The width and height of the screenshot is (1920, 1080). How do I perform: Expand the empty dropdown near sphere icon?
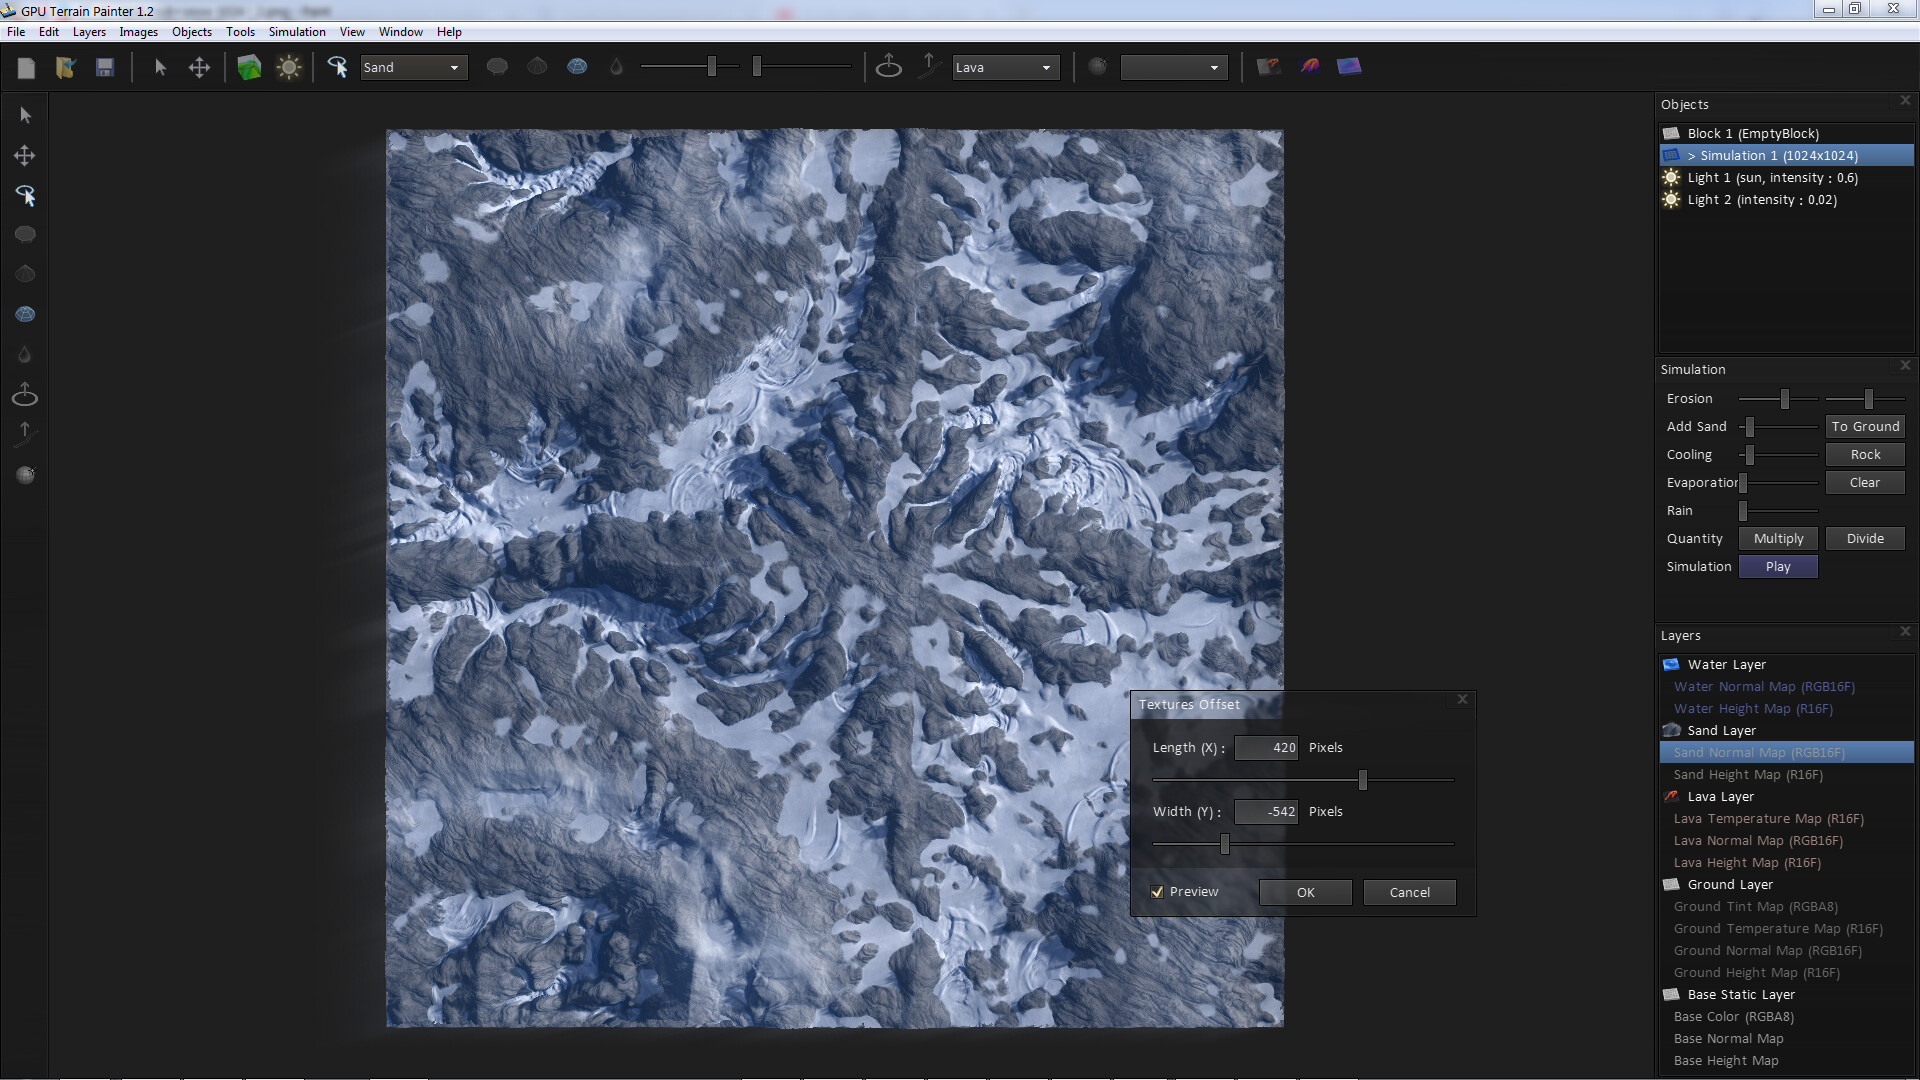(x=1173, y=67)
